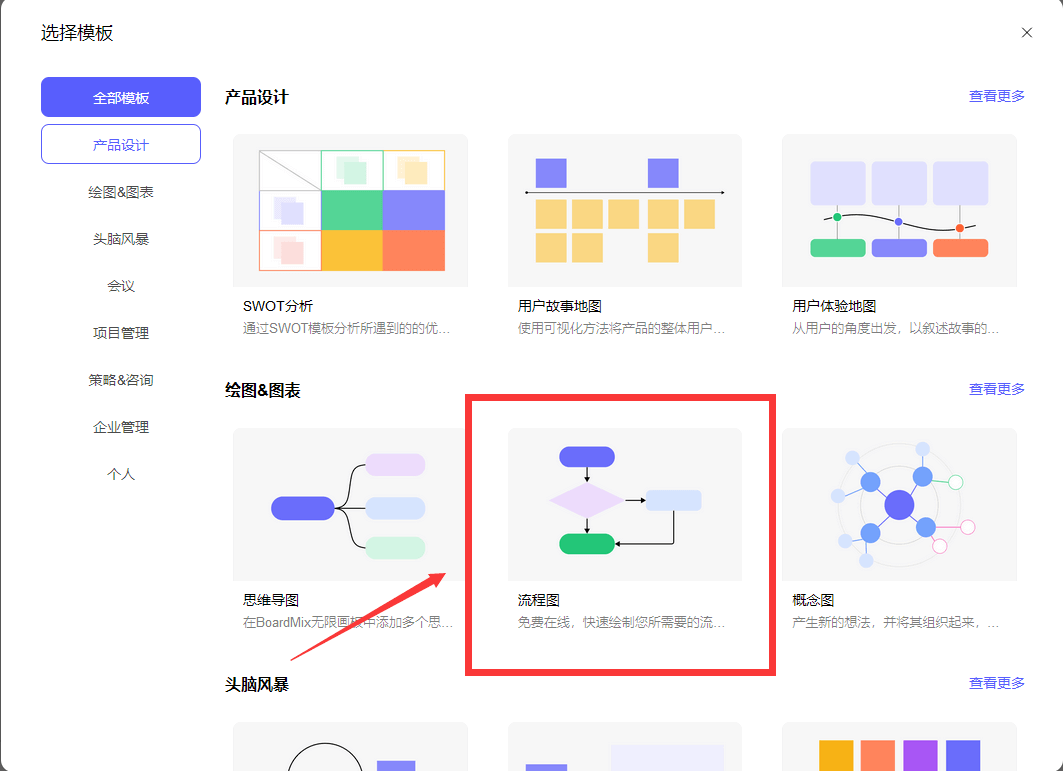This screenshot has width=1063, height=771.
Task: Pick the 用户体验地图 template thumbnail
Action: tap(899, 210)
